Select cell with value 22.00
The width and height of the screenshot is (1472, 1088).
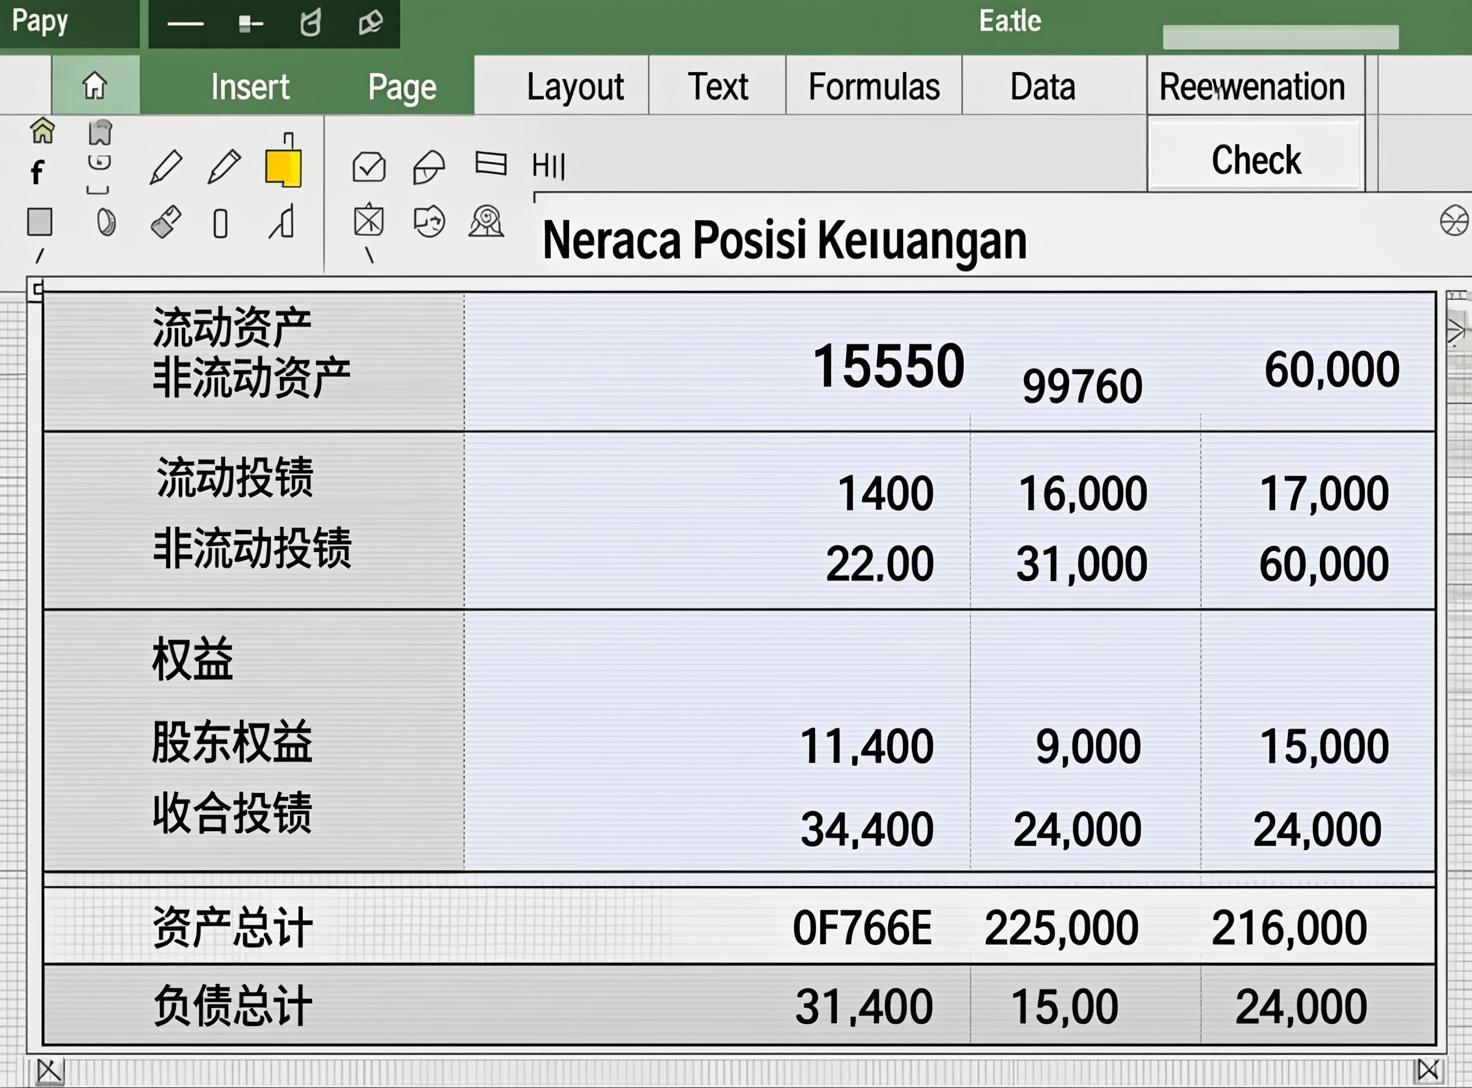point(879,565)
